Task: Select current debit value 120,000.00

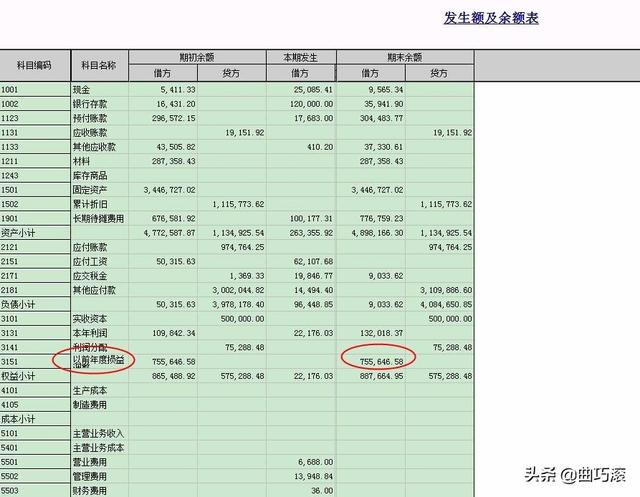Action: (312, 104)
